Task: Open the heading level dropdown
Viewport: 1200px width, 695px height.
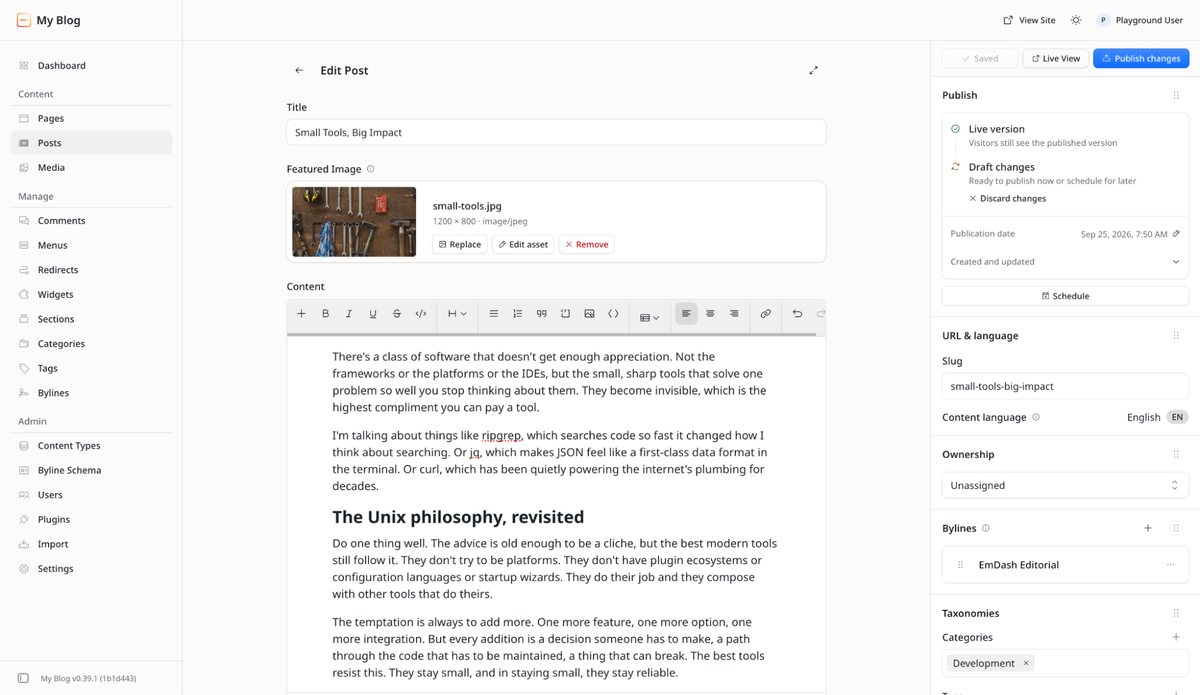Action: pyautogui.click(x=457, y=313)
